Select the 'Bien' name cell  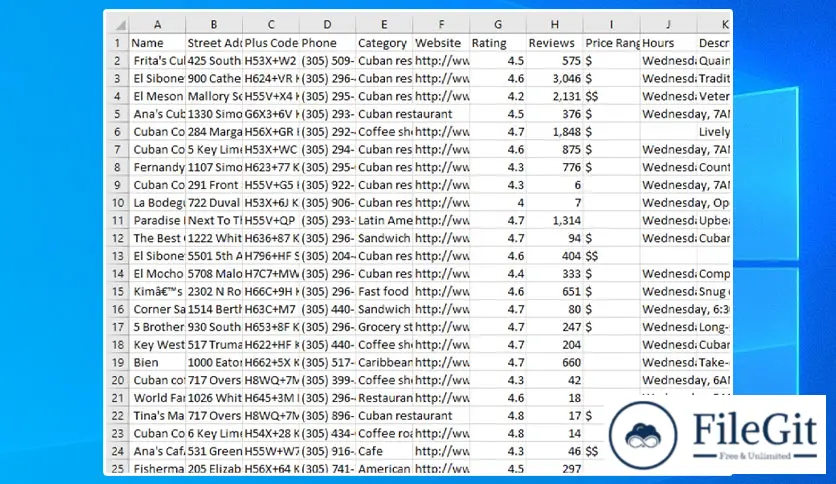tap(157, 362)
